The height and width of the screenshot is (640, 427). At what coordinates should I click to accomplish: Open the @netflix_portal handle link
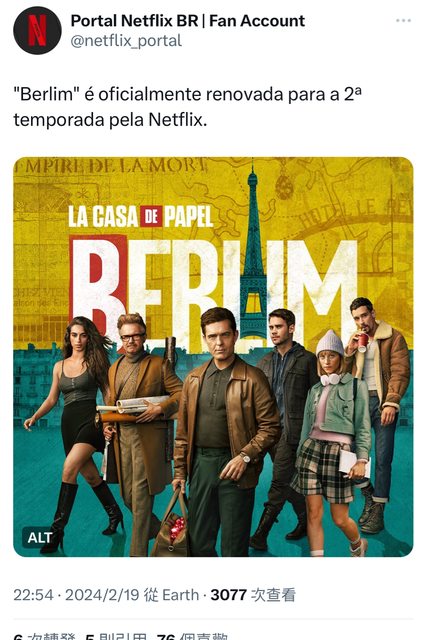coord(126,41)
